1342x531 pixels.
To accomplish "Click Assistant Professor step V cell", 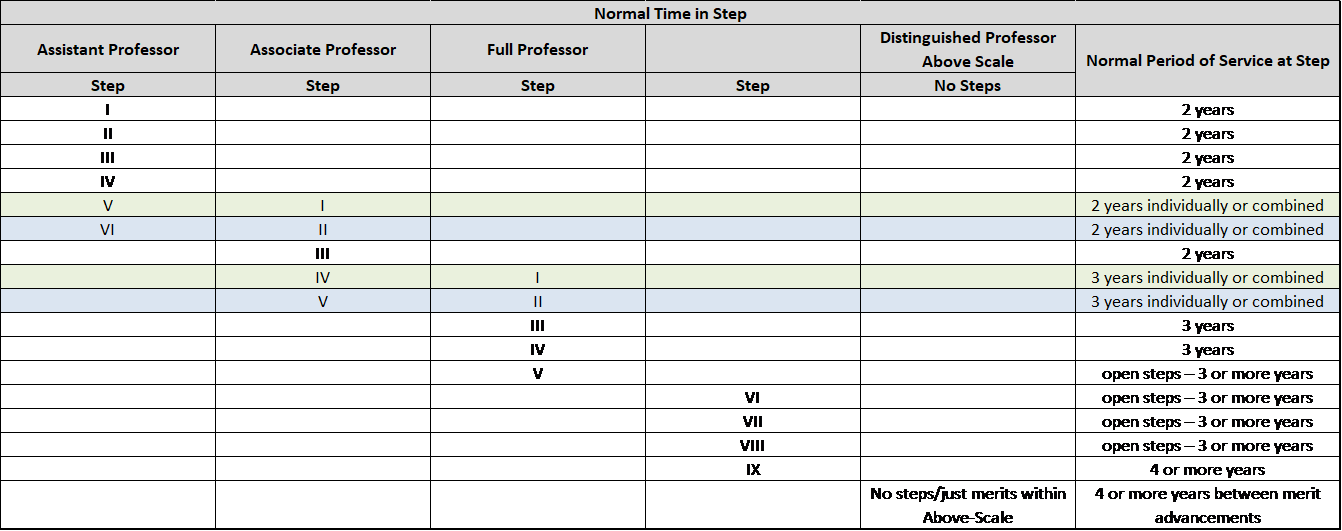I will [x=108, y=205].
